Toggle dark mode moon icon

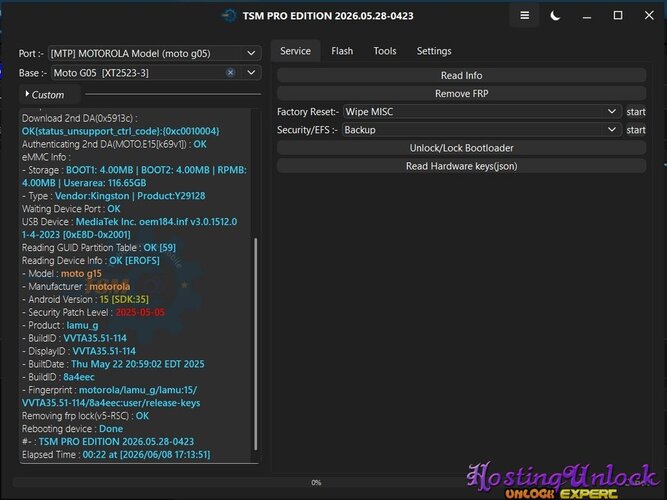tap(555, 16)
